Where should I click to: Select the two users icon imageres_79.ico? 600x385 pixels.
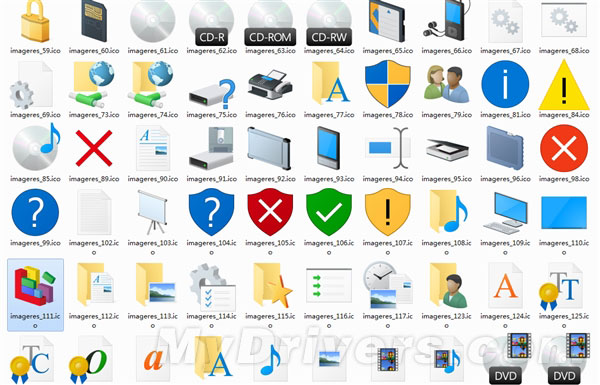click(x=447, y=84)
